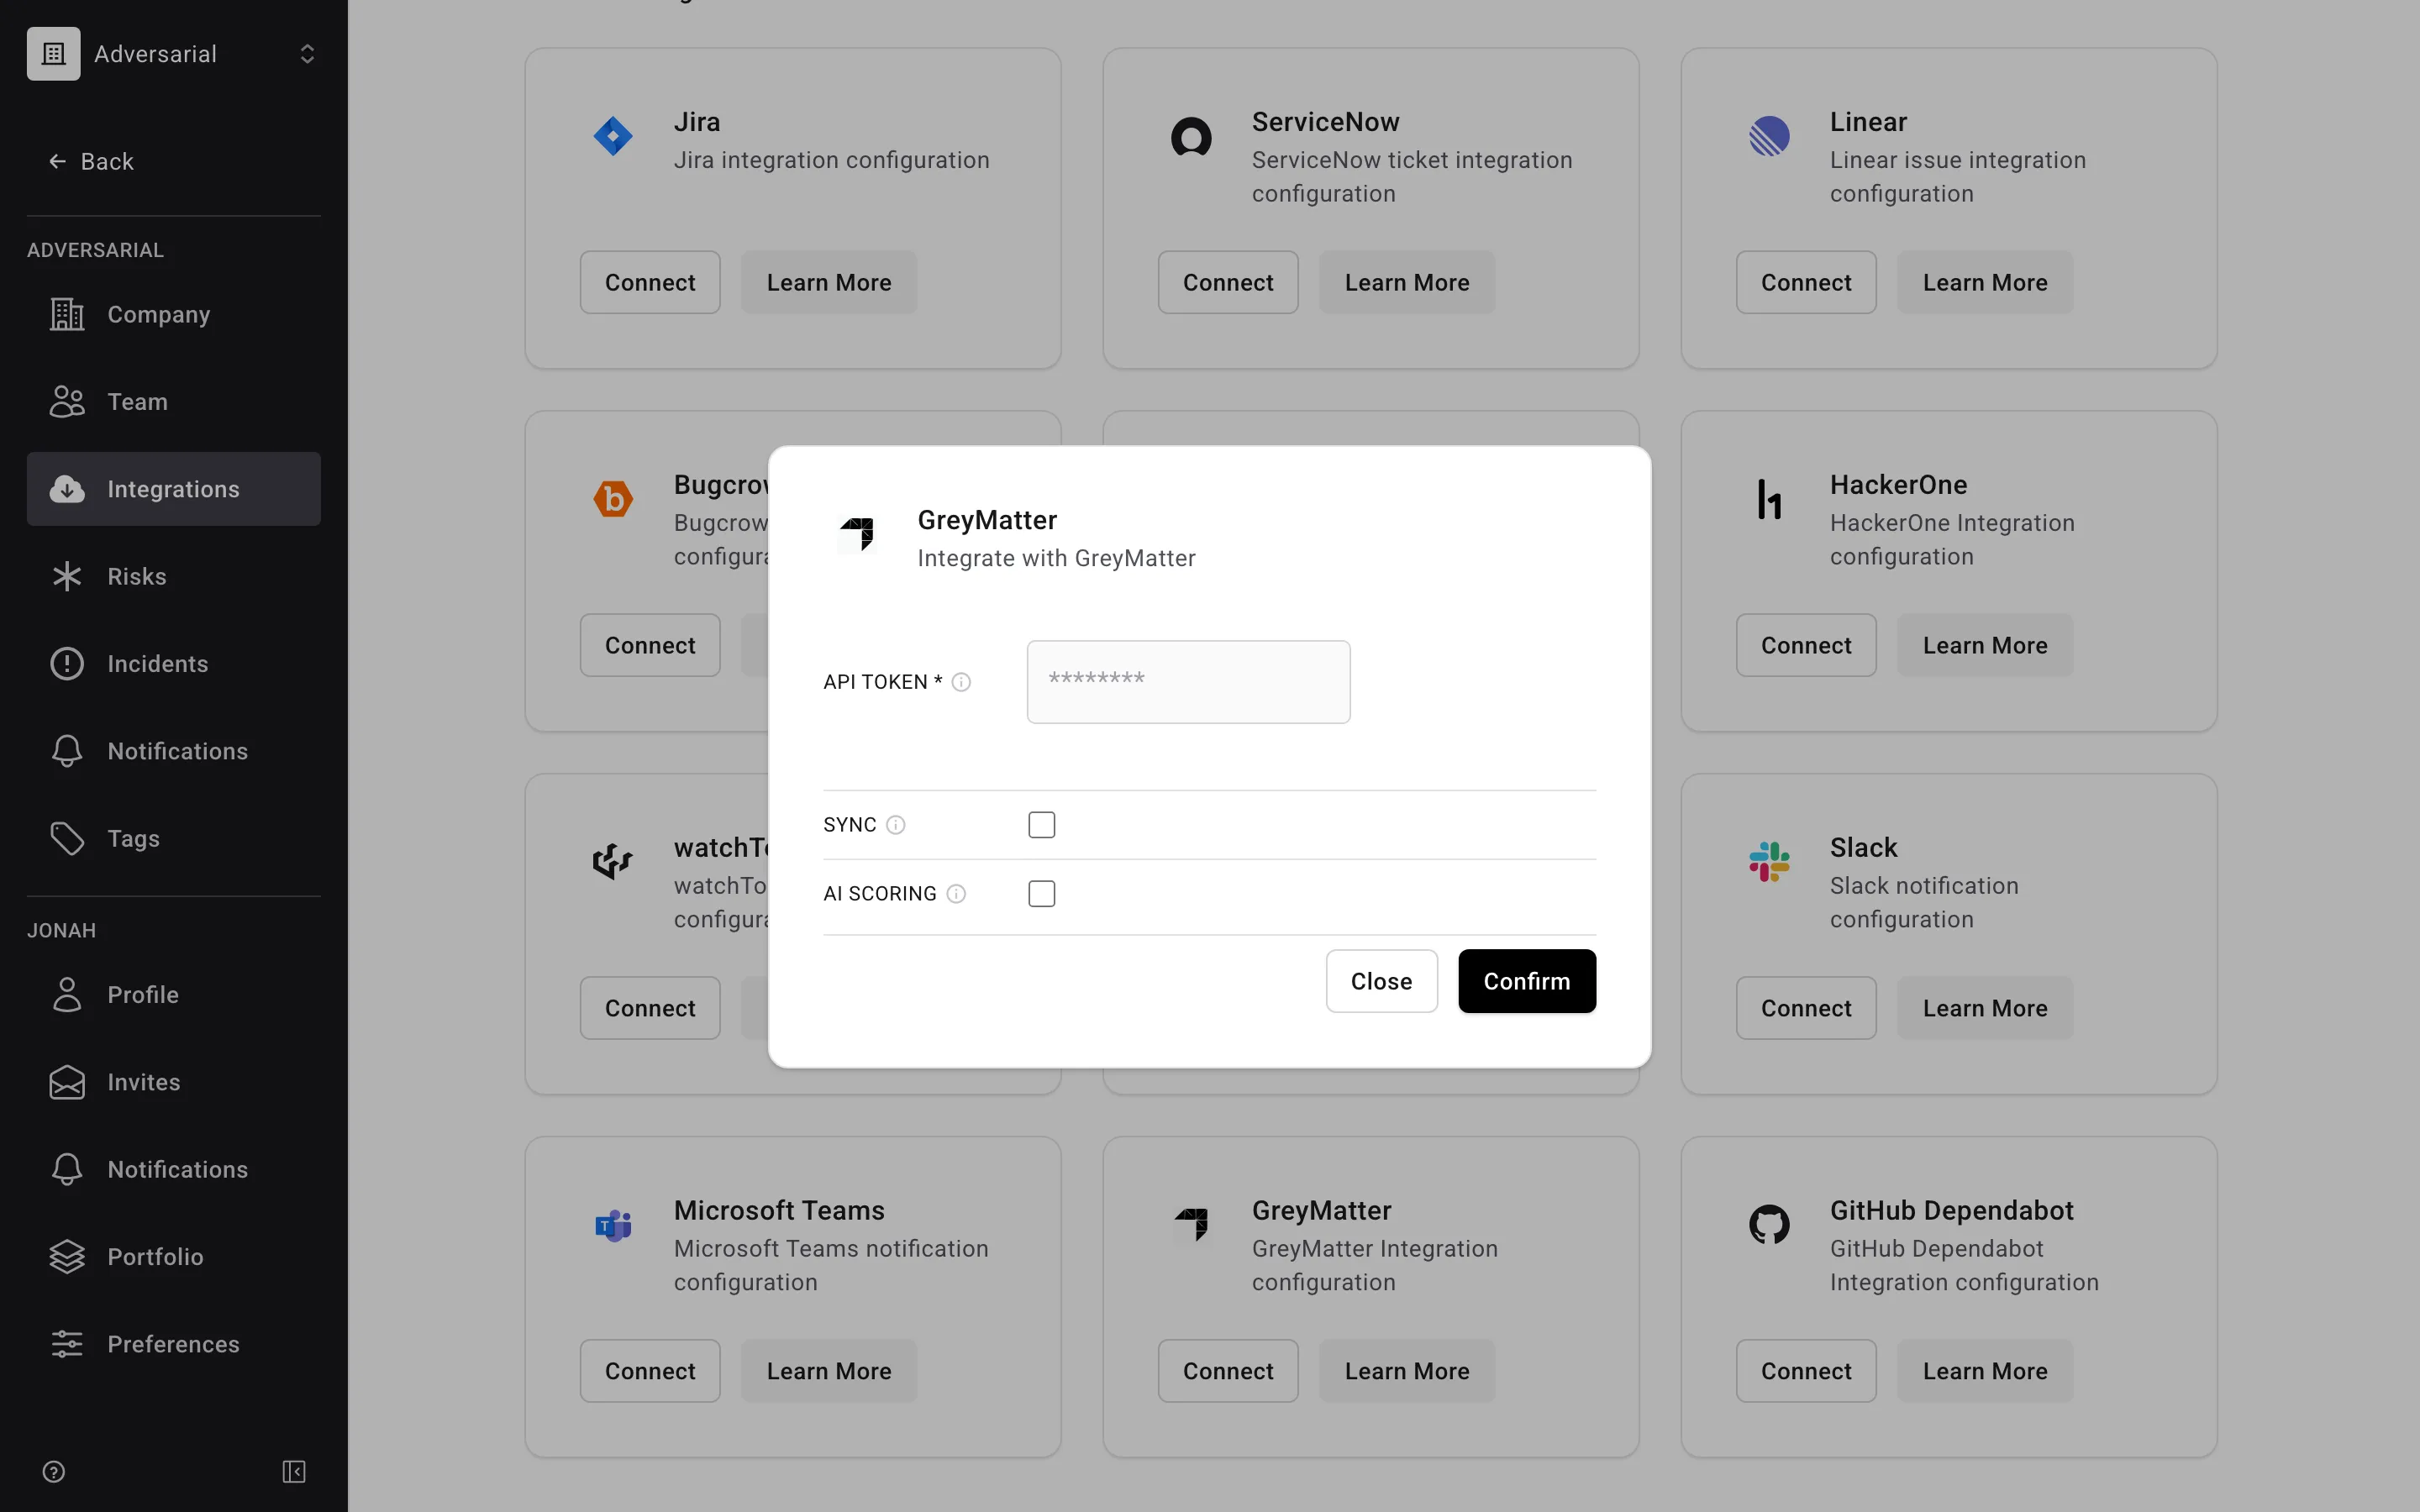Viewport: 2420px width, 1512px height.
Task: Connect the Bugcrowd integration
Action: [x=650, y=645]
